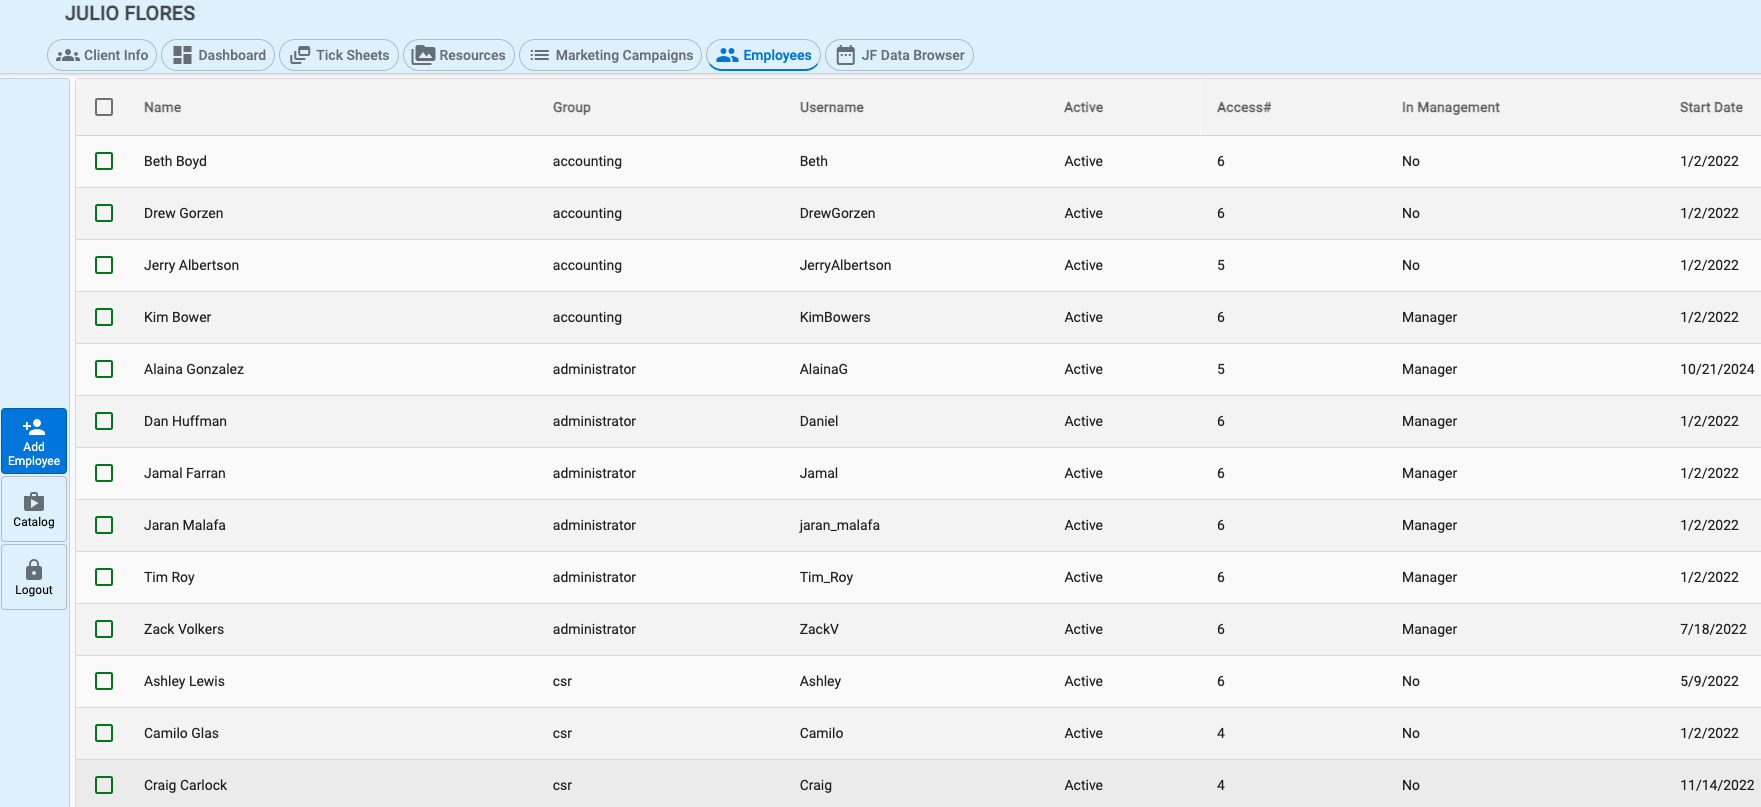Screen dimensions: 1761x807
Task: Sort by the Group column header
Action: click(x=571, y=107)
